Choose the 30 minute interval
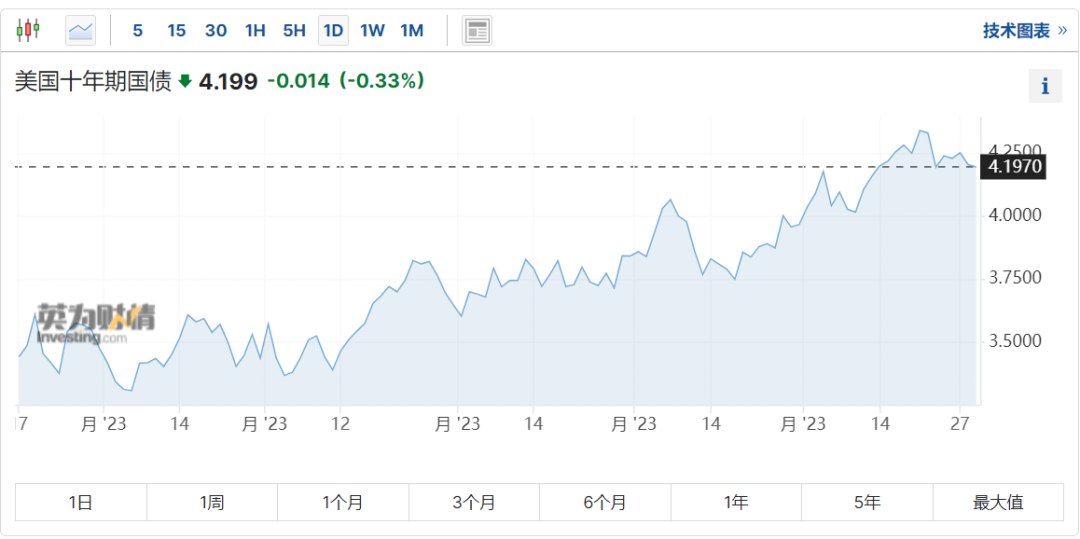Viewport: 1080px width, 539px height. click(216, 30)
